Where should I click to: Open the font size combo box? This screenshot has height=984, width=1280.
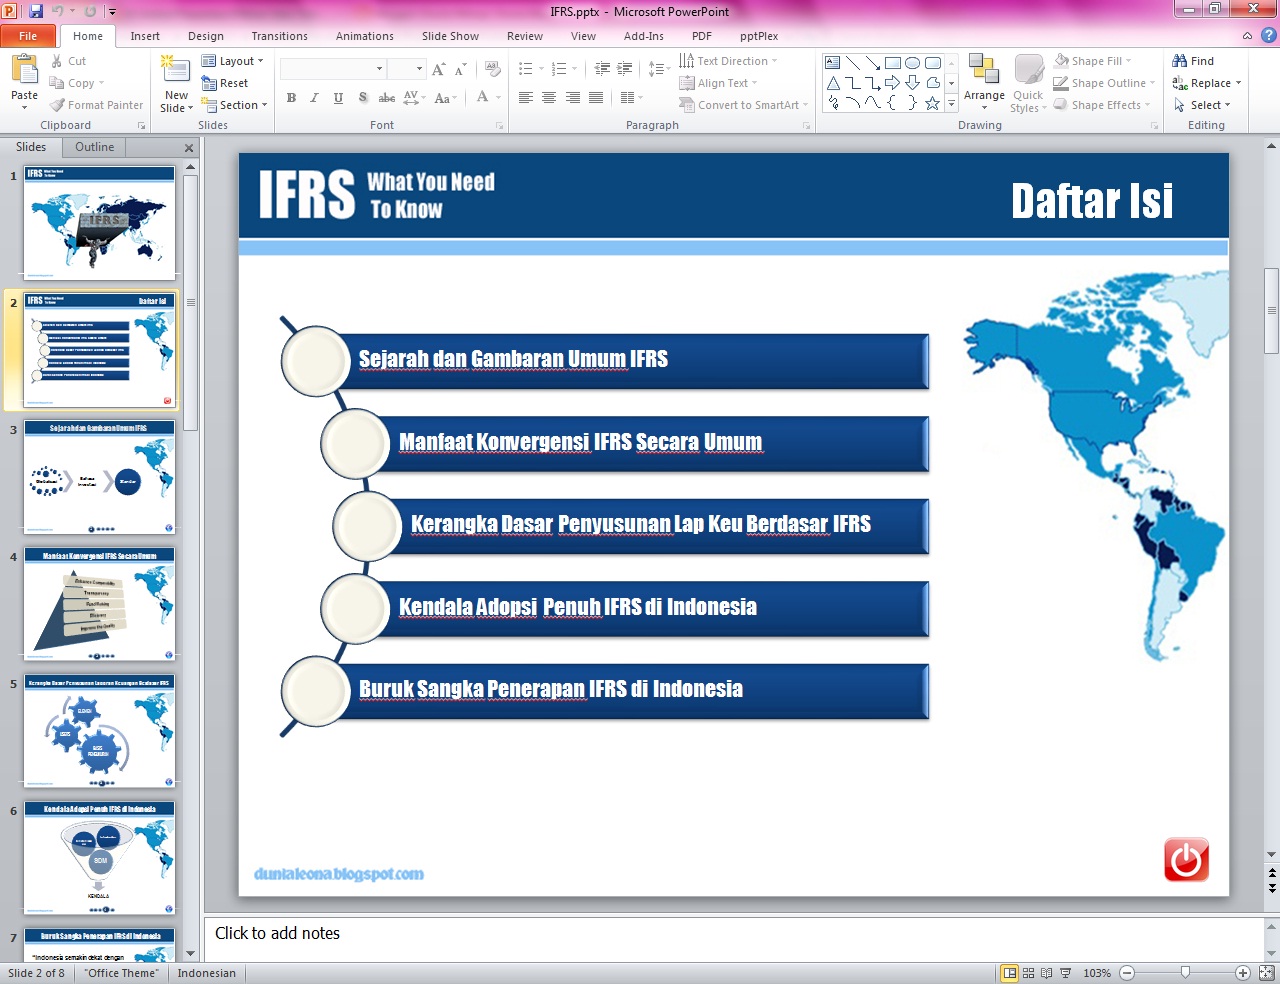click(407, 69)
